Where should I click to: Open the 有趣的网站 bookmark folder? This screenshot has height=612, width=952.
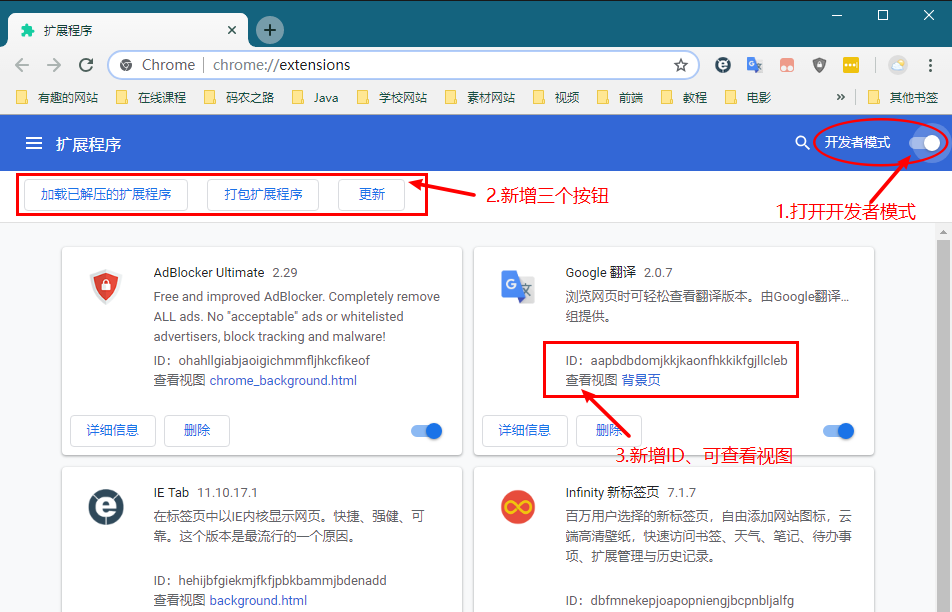tap(56, 98)
